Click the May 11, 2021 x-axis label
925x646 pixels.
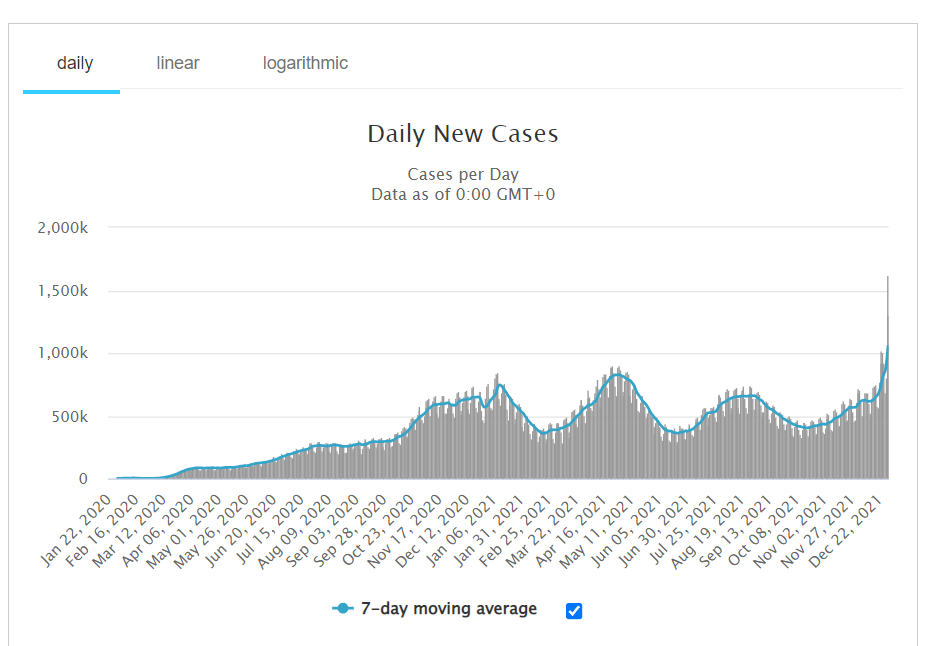[x=596, y=530]
